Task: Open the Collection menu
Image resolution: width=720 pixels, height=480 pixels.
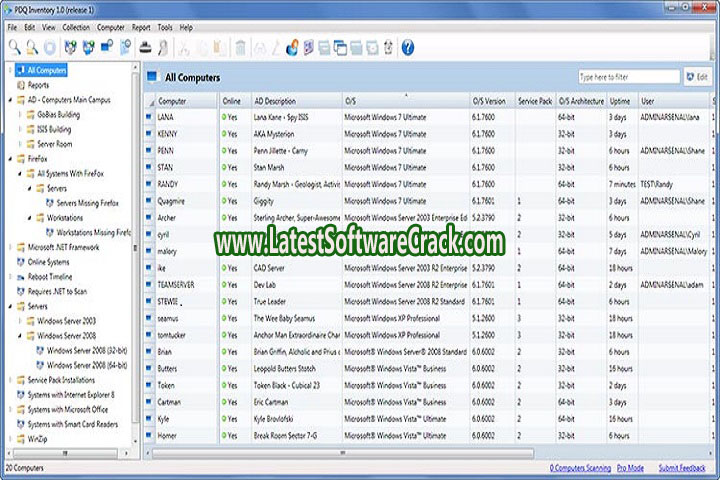Action: [75, 27]
